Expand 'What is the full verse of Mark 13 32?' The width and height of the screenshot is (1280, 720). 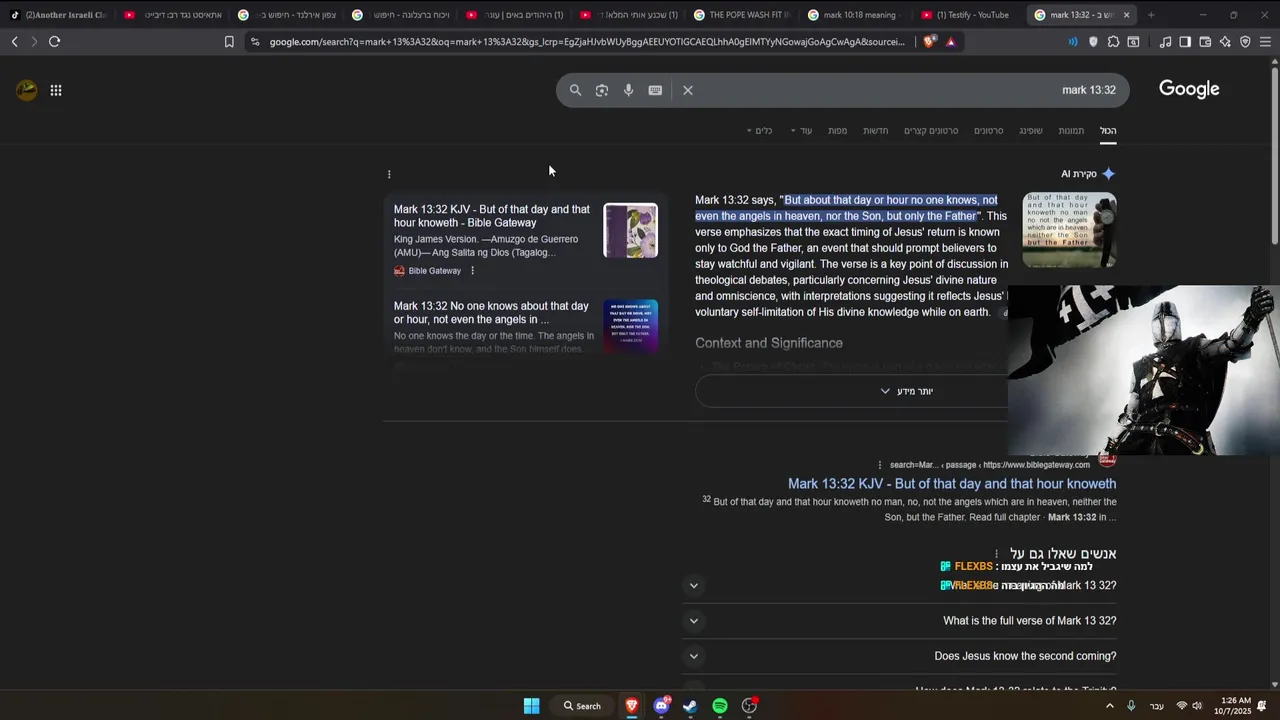(899, 621)
